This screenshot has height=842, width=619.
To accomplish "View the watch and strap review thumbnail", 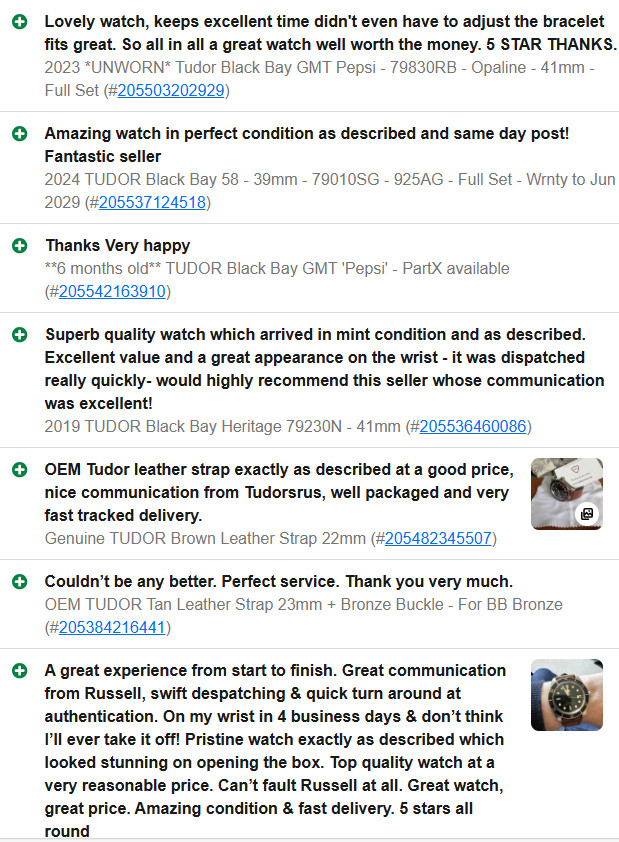I will pos(567,493).
